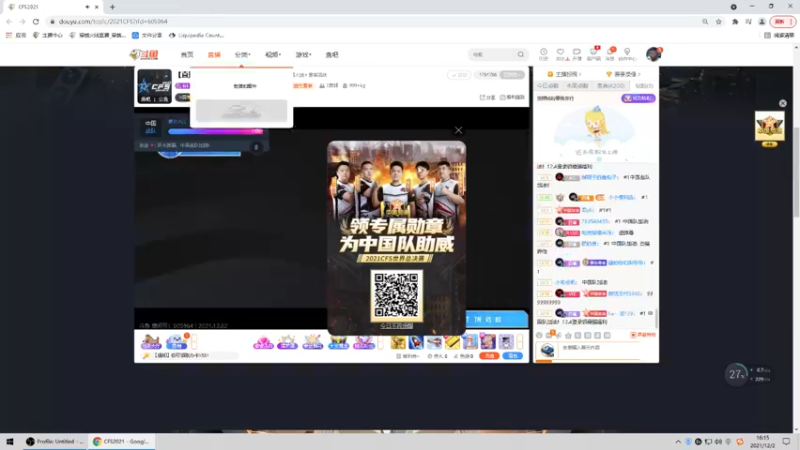Click the QR code in the popup
800x450 pixels.
396,295
